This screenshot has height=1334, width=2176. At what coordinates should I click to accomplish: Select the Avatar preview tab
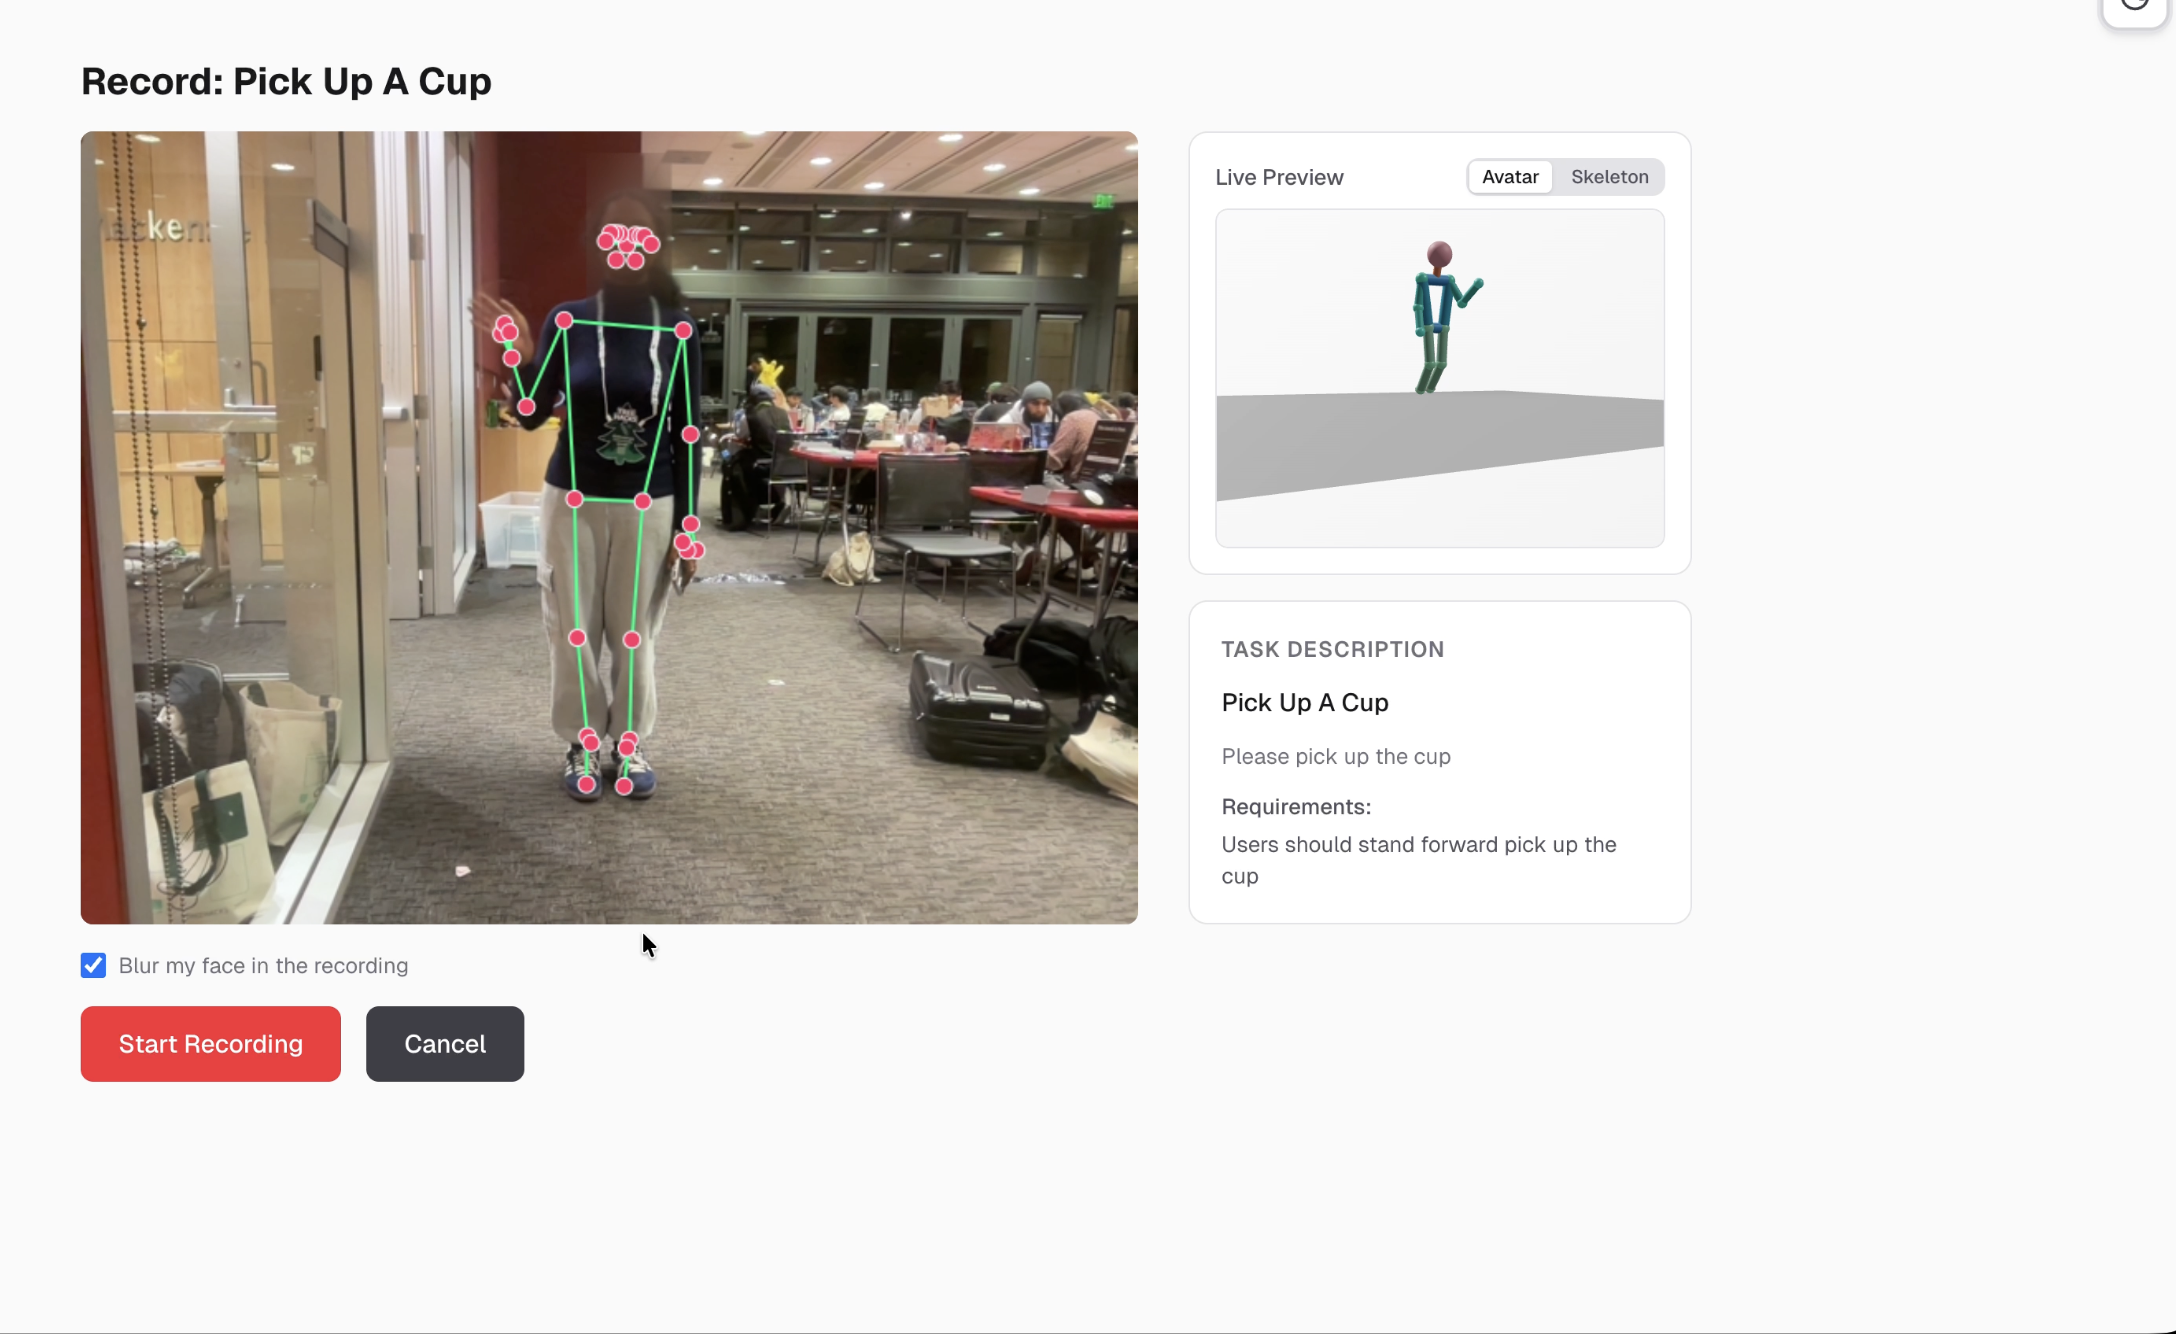[1509, 177]
